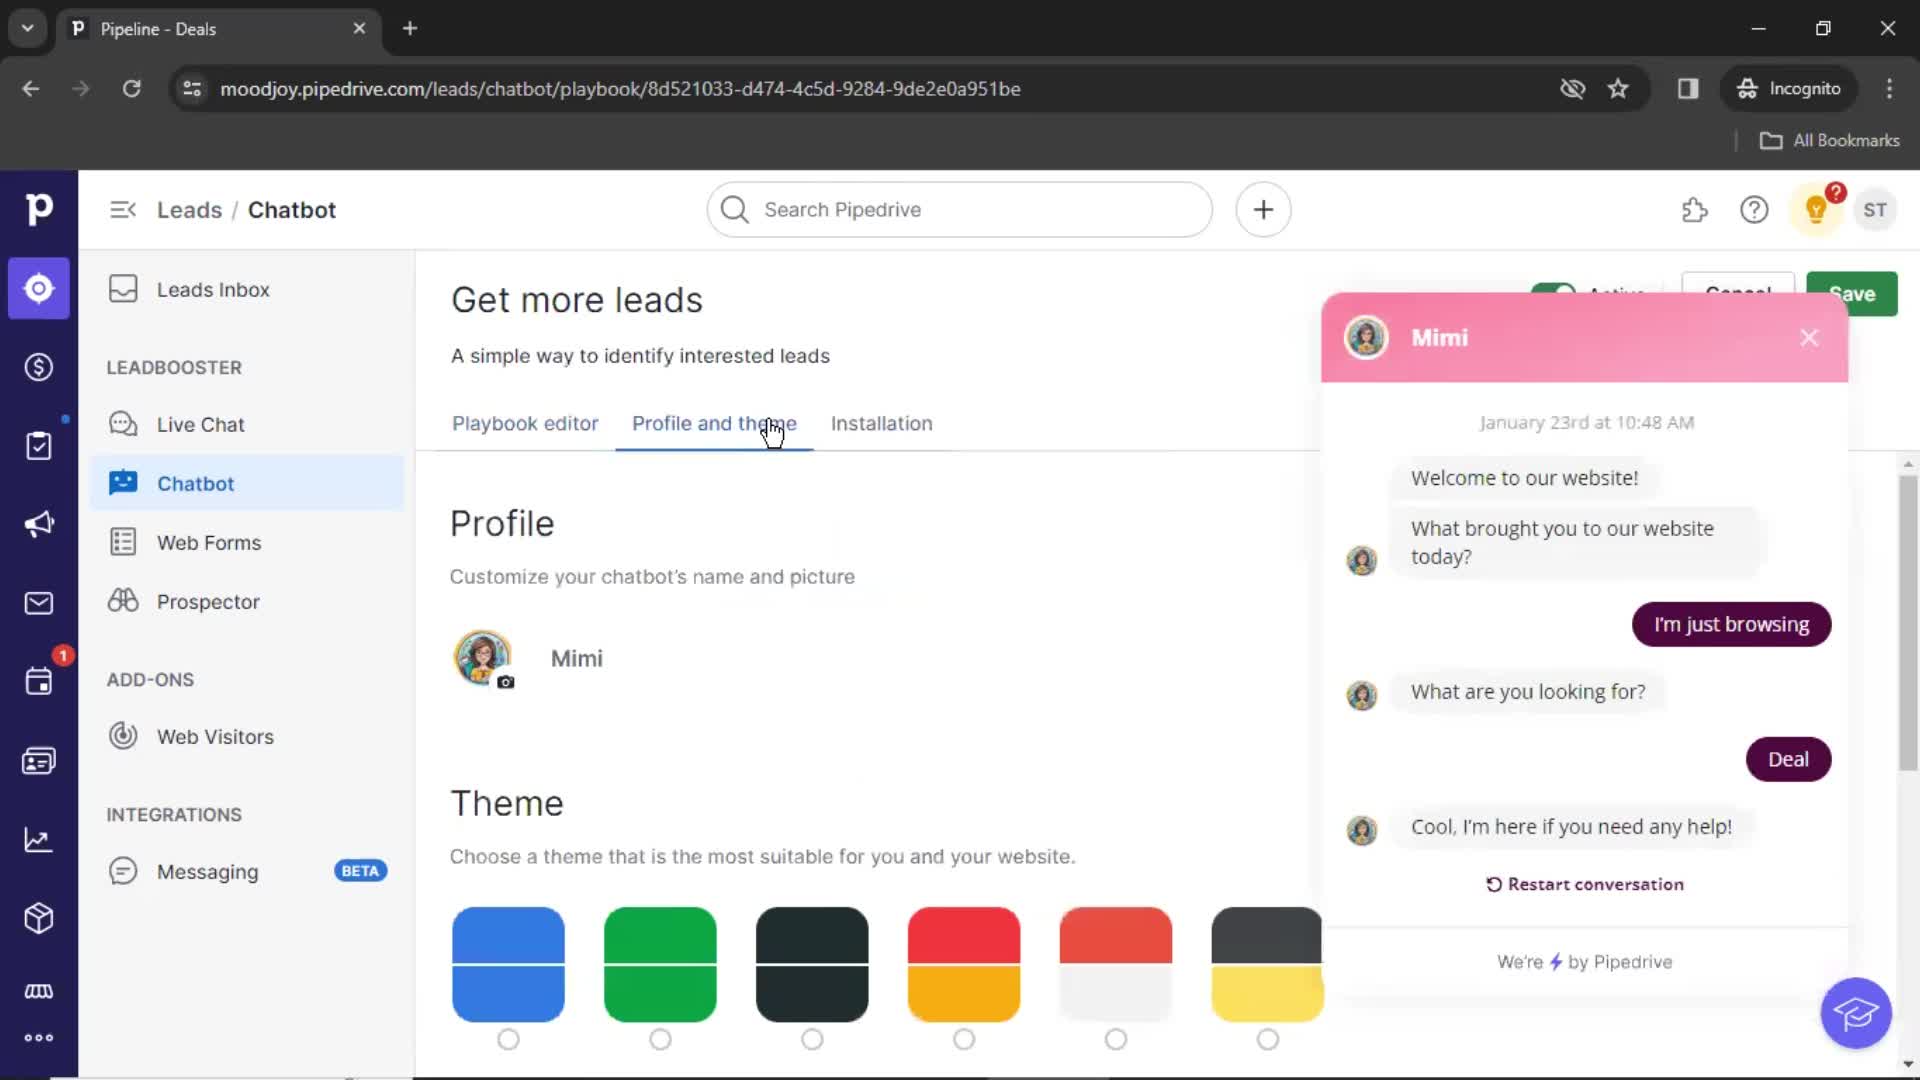
Task: Open a new browser tab
Action: click(x=410, y=28)
